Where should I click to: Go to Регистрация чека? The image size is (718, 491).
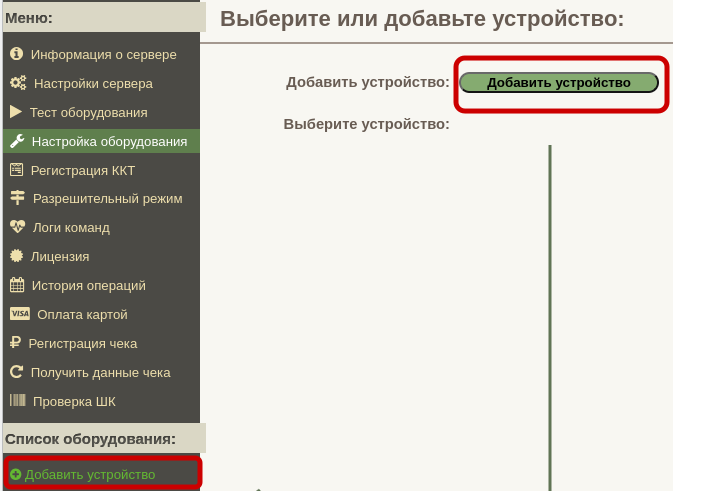pyautogui.click(x=82, y=344)
